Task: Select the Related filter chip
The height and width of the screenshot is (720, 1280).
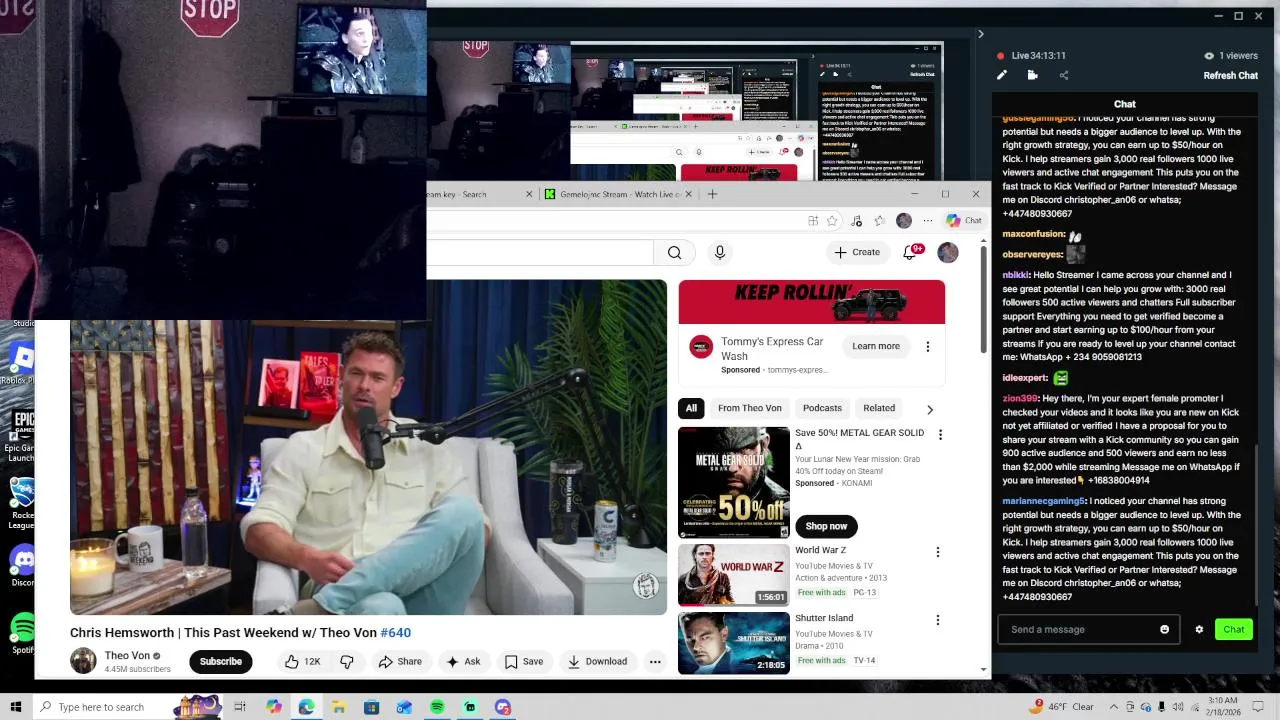Action: 879,408
